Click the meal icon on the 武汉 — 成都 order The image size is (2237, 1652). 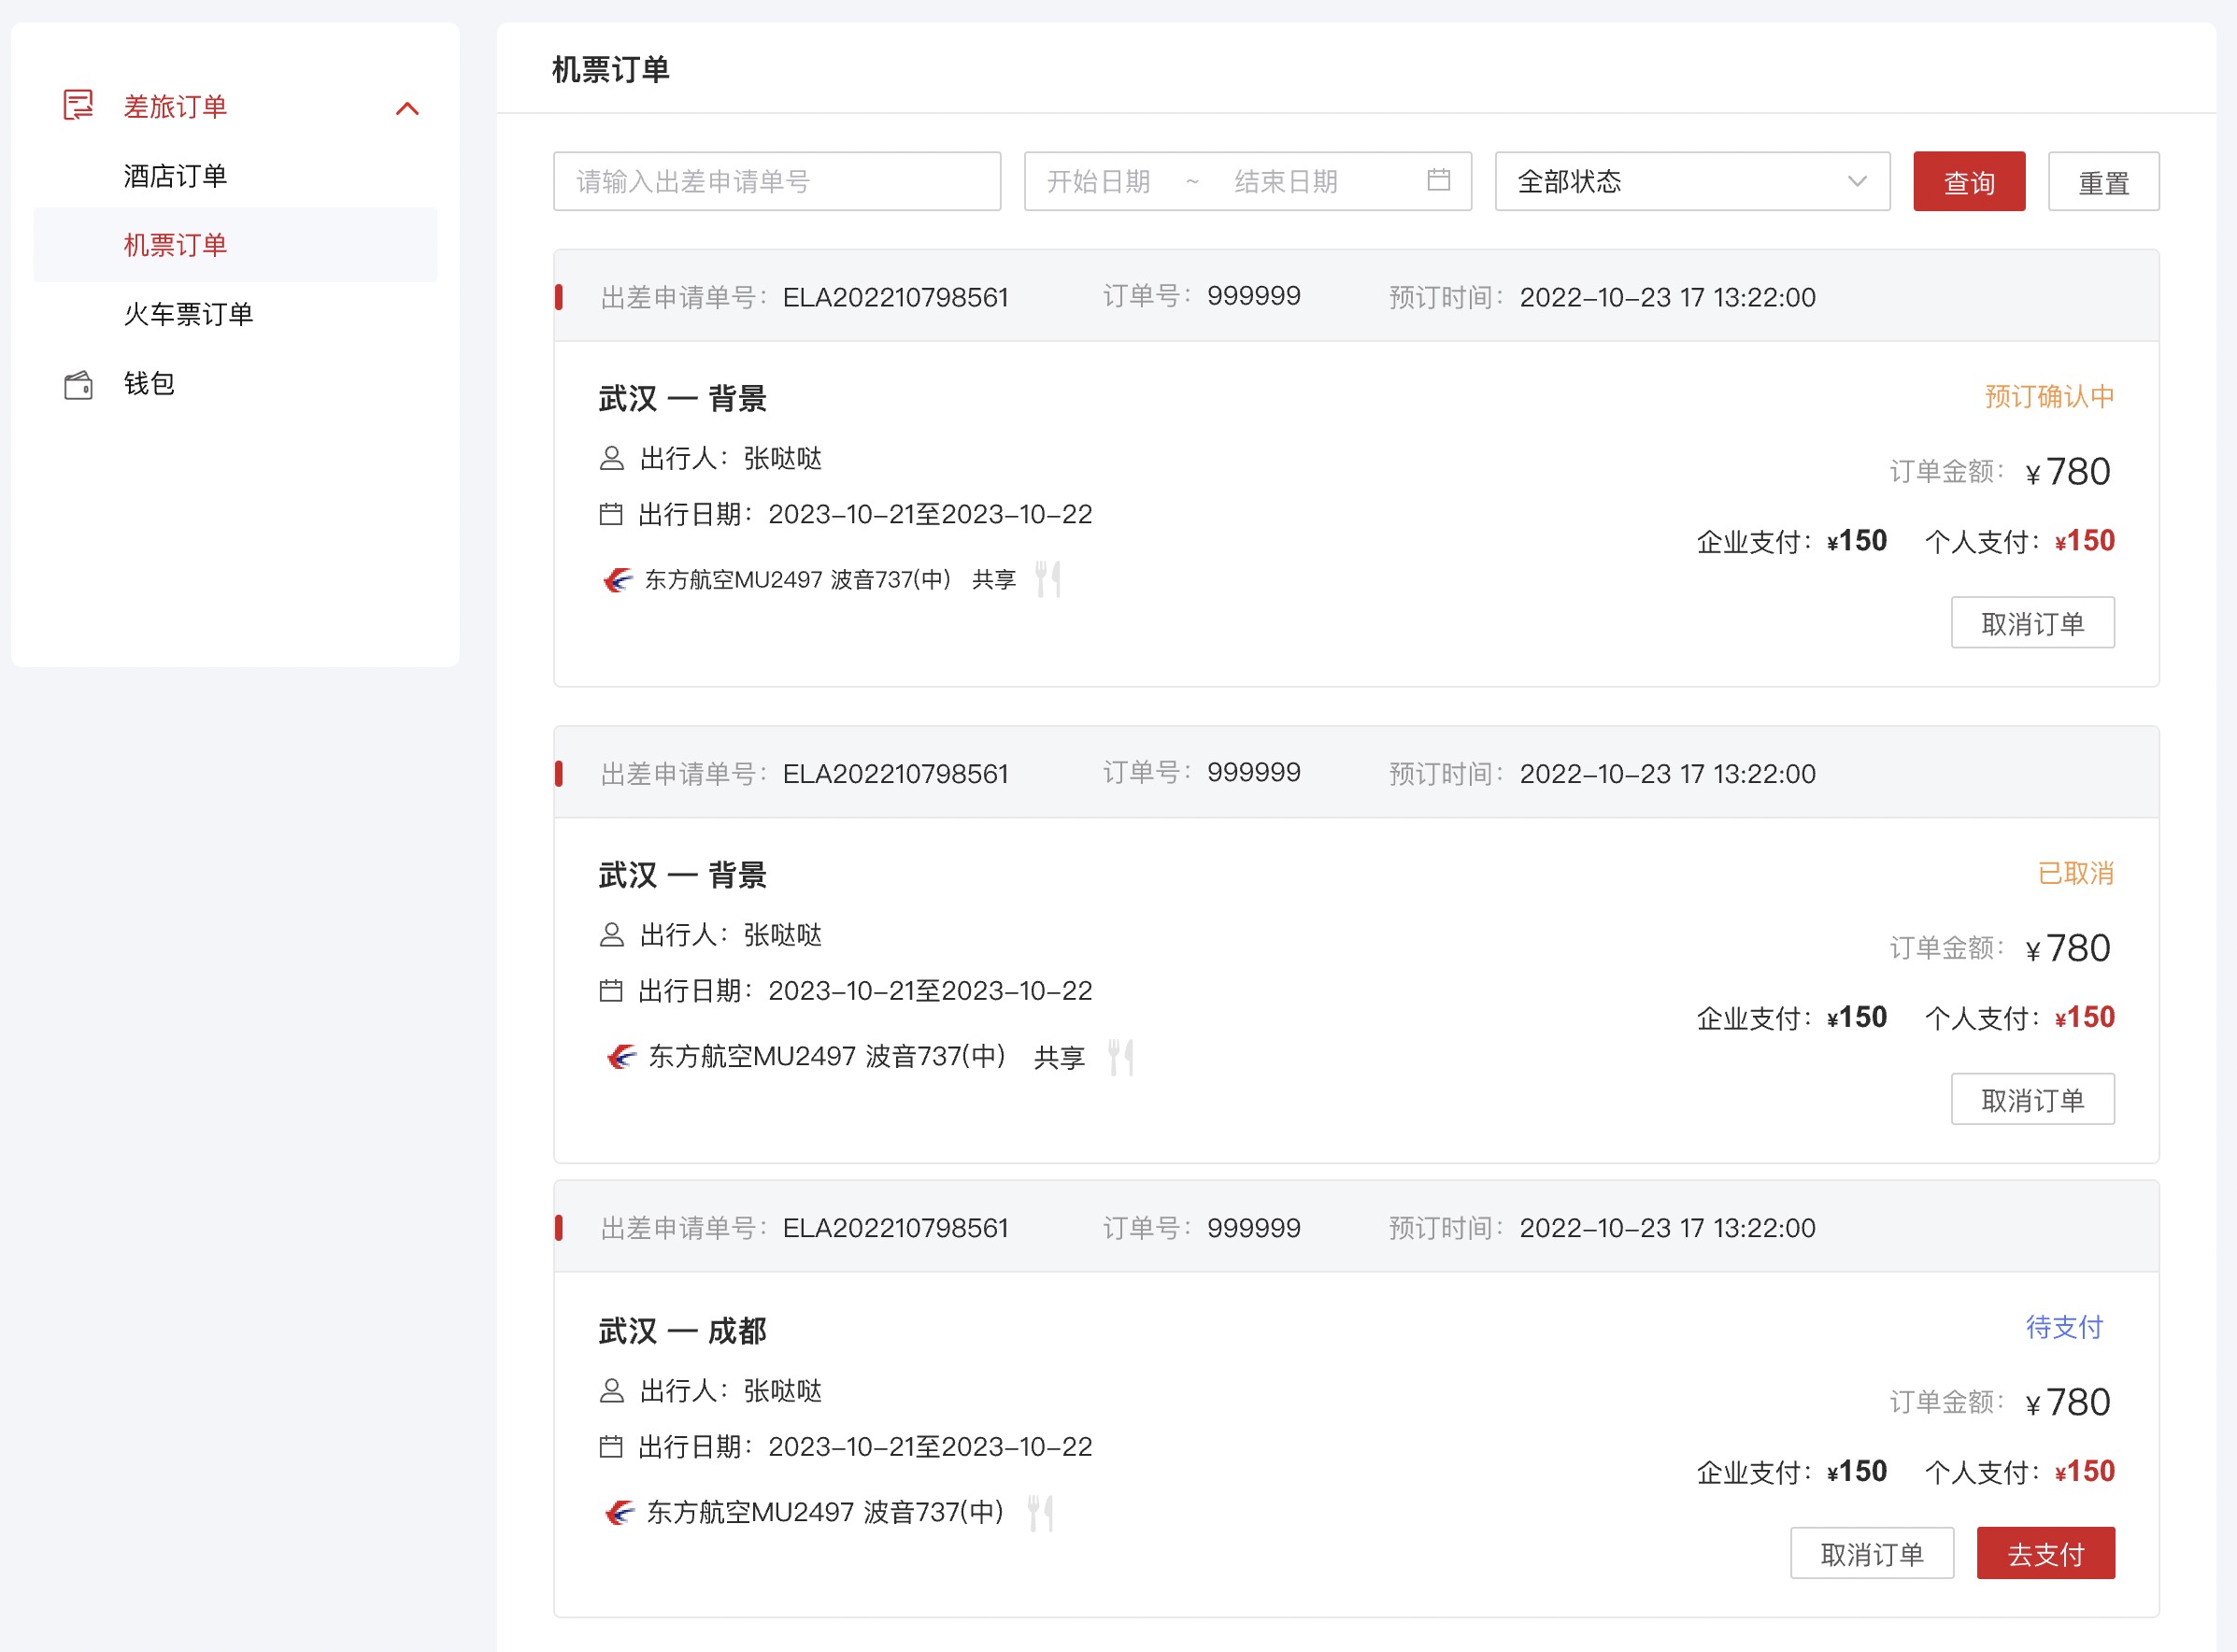point(1040,1512)
